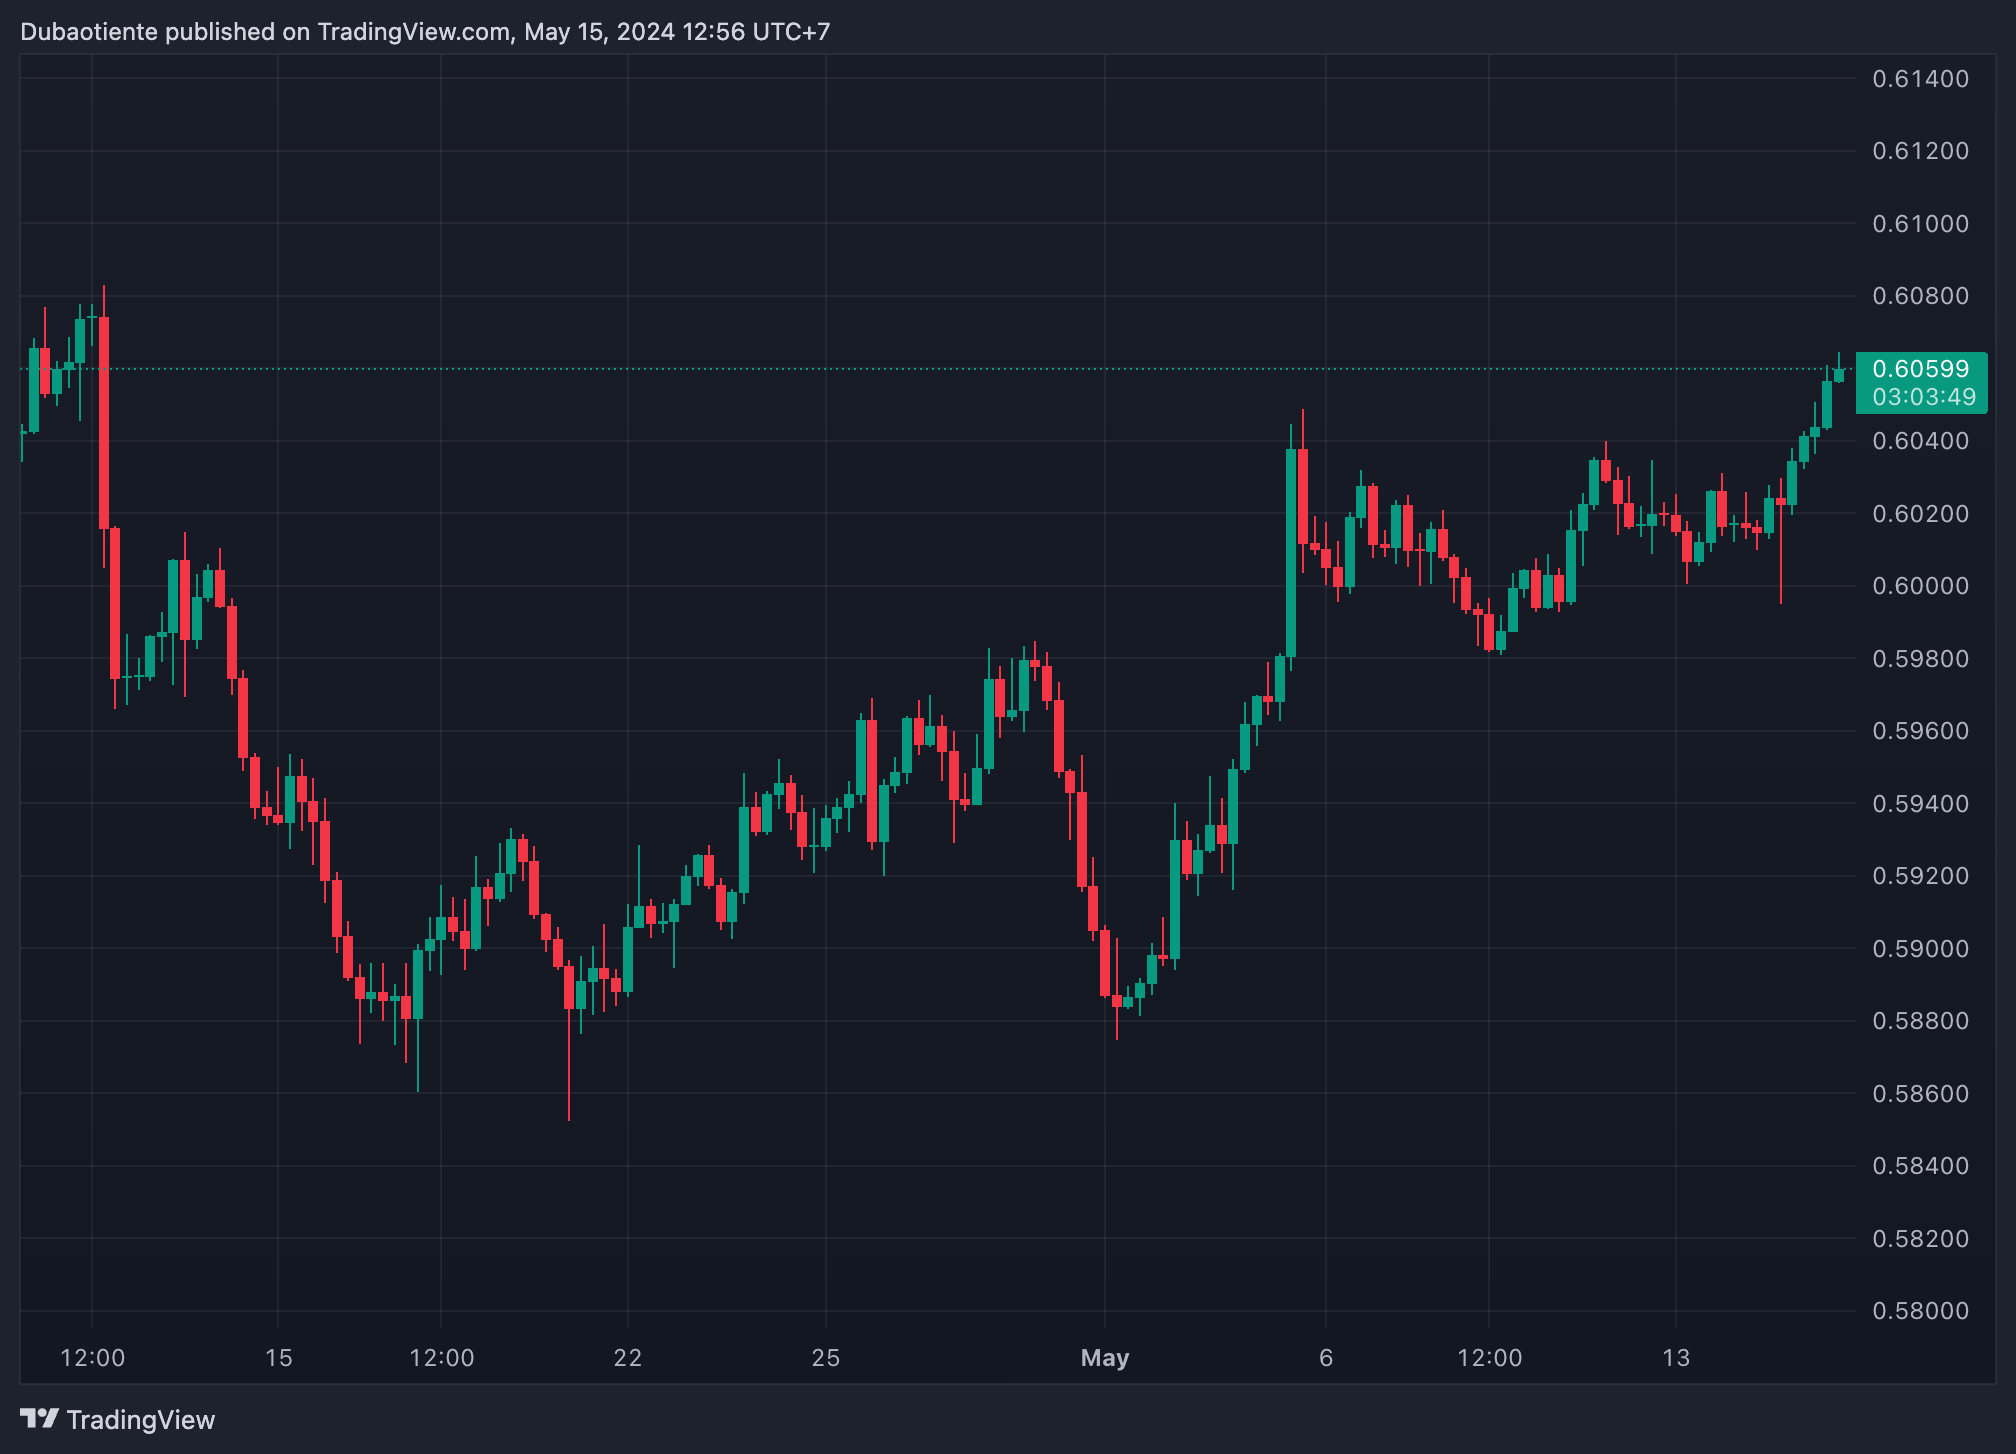2016x1454 pixels.
Task: Click price axis label 0.59800
Action: (1920, 659)
